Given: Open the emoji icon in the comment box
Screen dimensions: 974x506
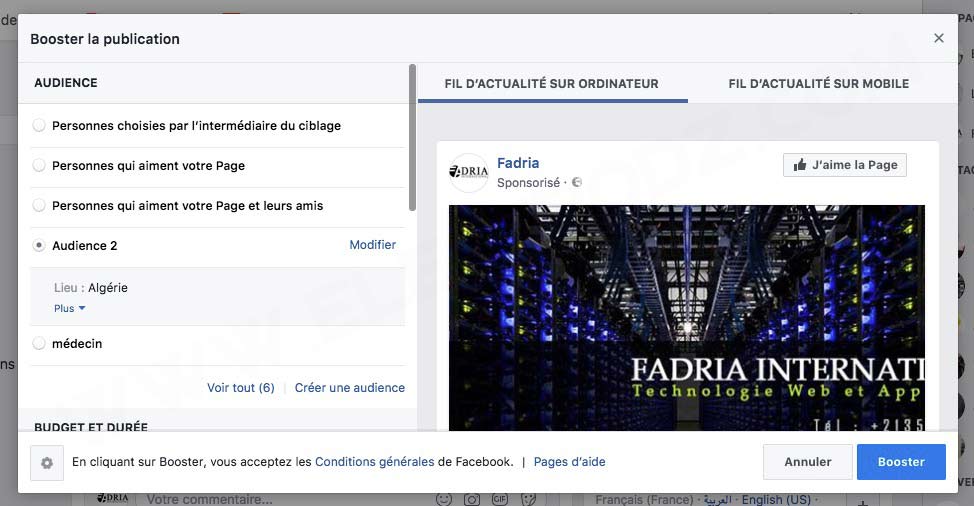Looking at the screenshot, I should [x=444, y=499].
